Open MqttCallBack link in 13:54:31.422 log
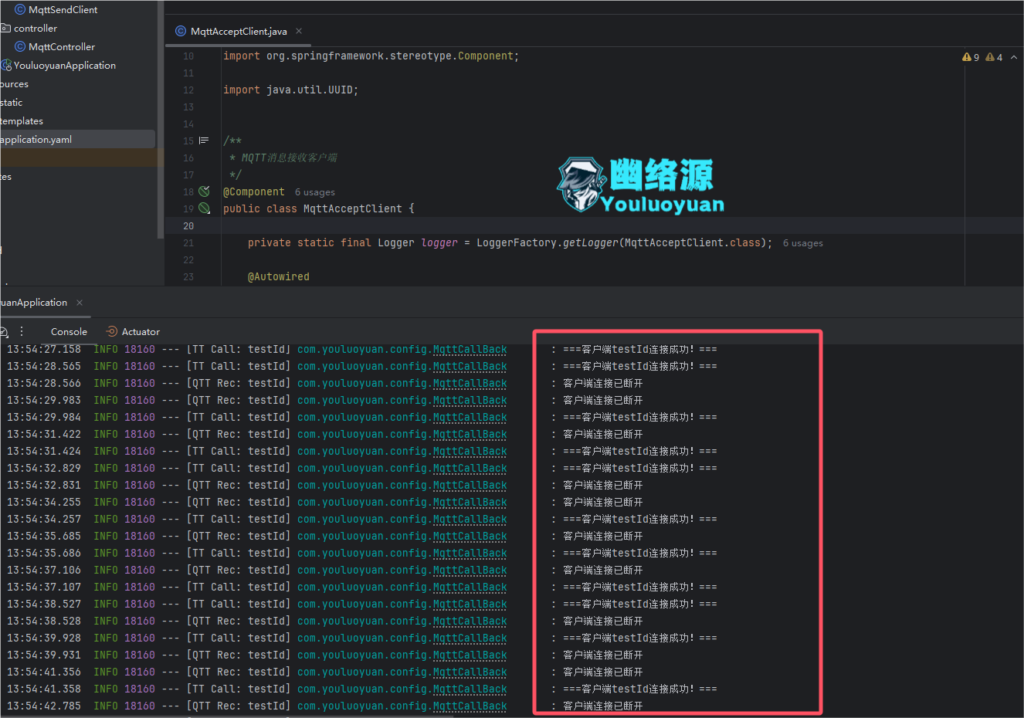 (470, 434)
